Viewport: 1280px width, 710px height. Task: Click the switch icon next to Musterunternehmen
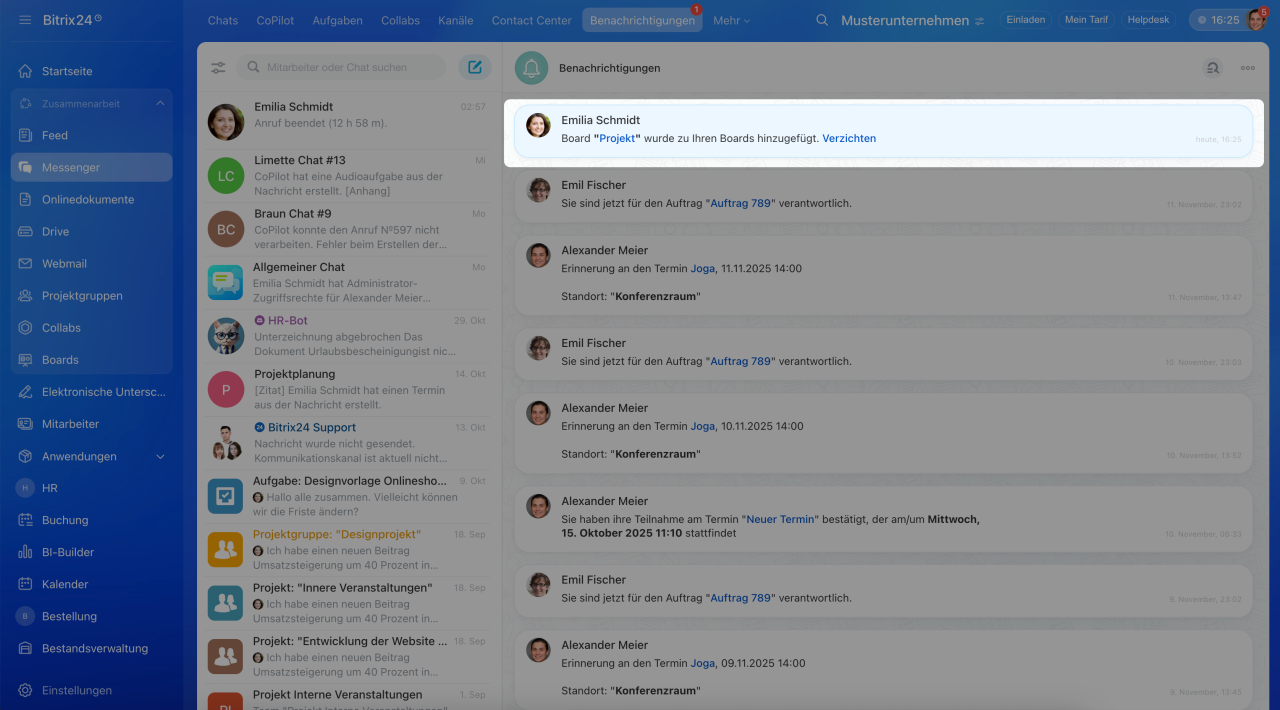pos(980,21)
